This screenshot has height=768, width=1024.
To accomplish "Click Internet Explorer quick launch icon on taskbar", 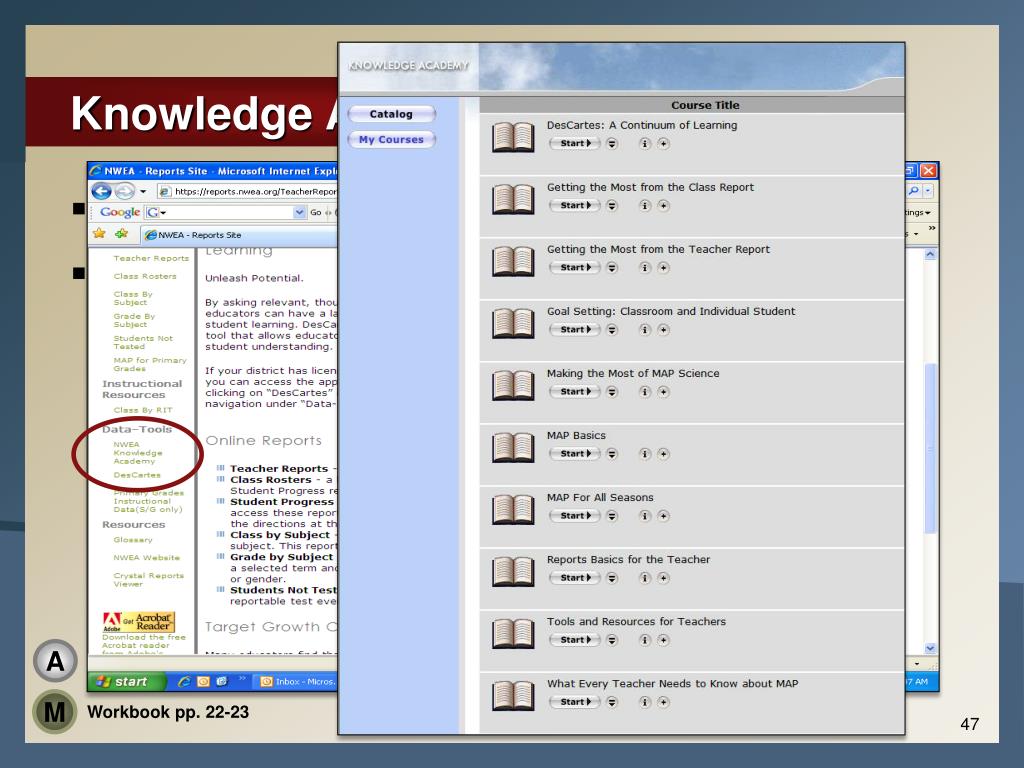I will coord(184,682).
